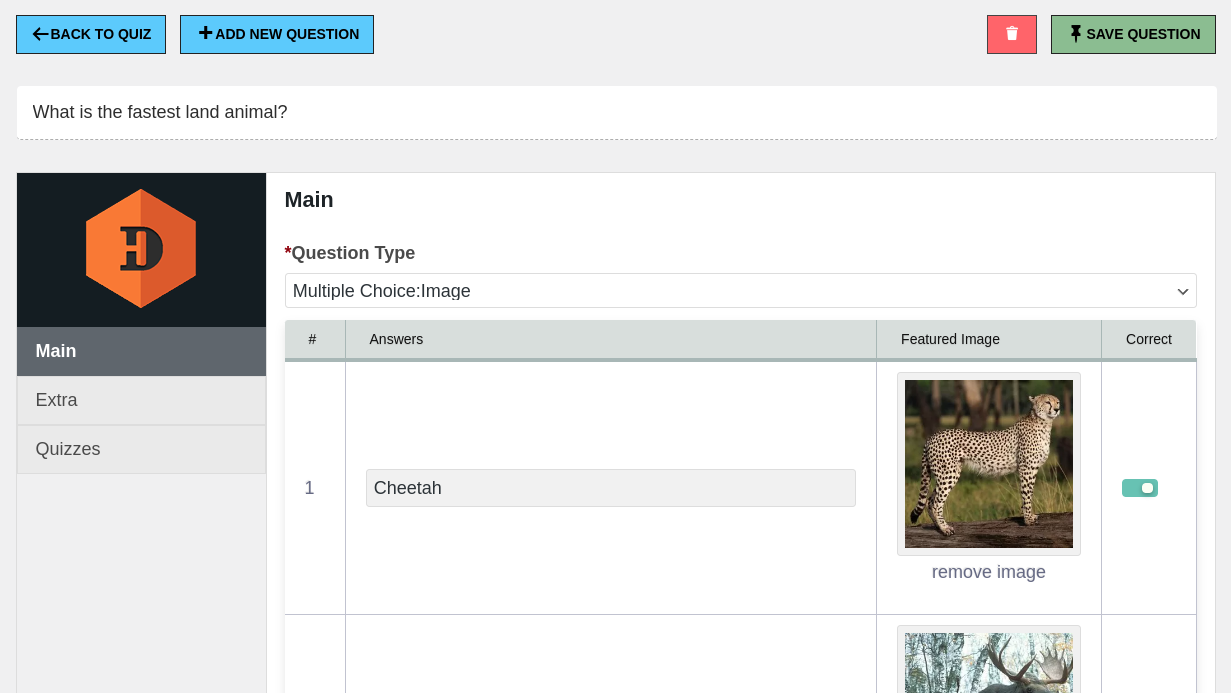Click the # column header
Image resolution: width=1231 pixels, height=693 pixels.
pyautogui.click(x=313, y=339)
